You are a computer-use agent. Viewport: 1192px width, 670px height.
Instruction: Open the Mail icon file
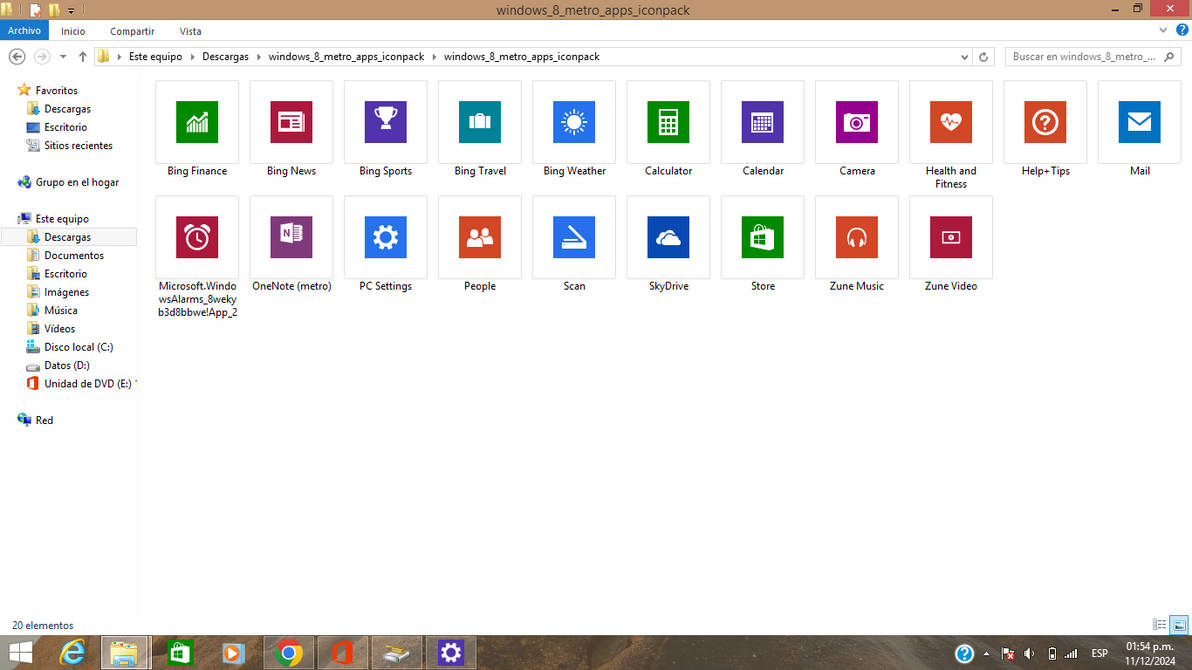click(x=1139, y=122)
